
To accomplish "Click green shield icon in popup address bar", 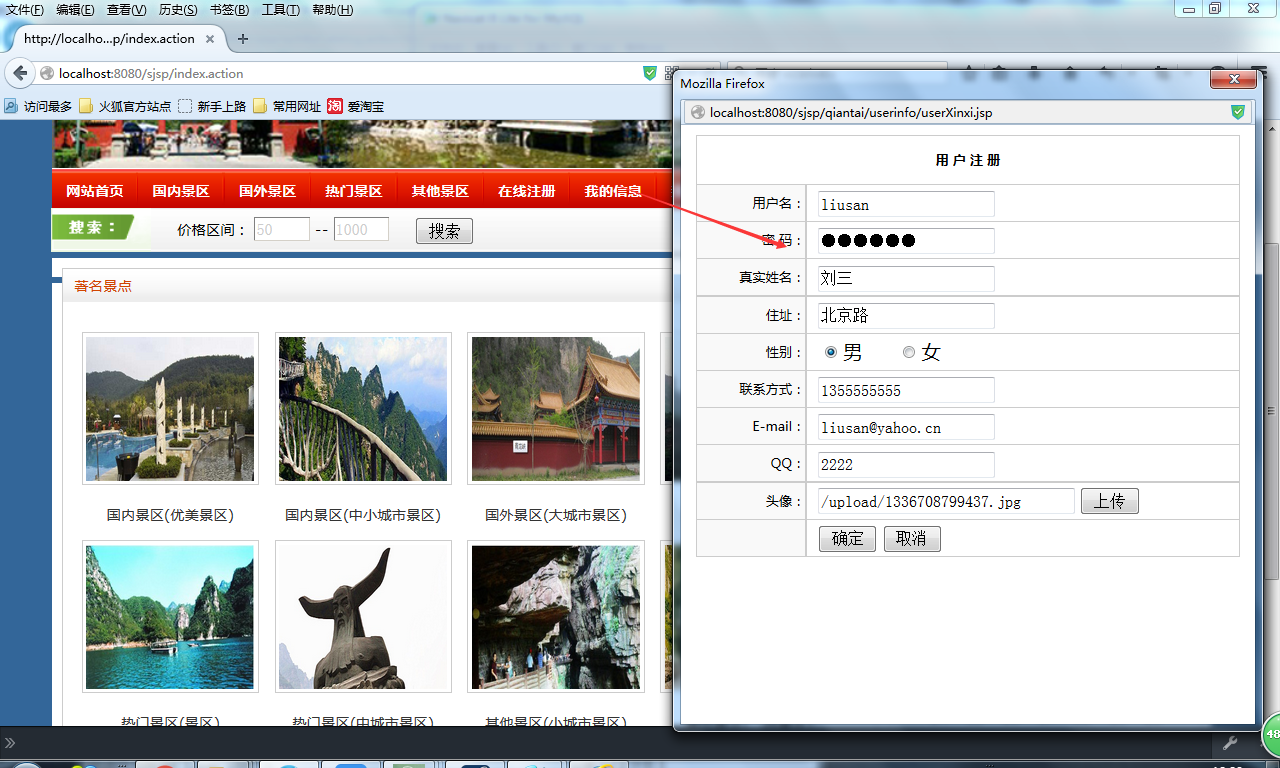I will click(1237, 112).
